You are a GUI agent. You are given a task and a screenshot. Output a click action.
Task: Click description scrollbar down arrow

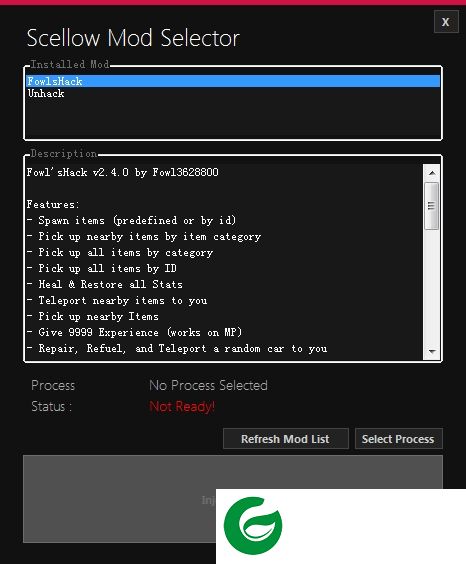pyautogui.click(x=432, y=351)
